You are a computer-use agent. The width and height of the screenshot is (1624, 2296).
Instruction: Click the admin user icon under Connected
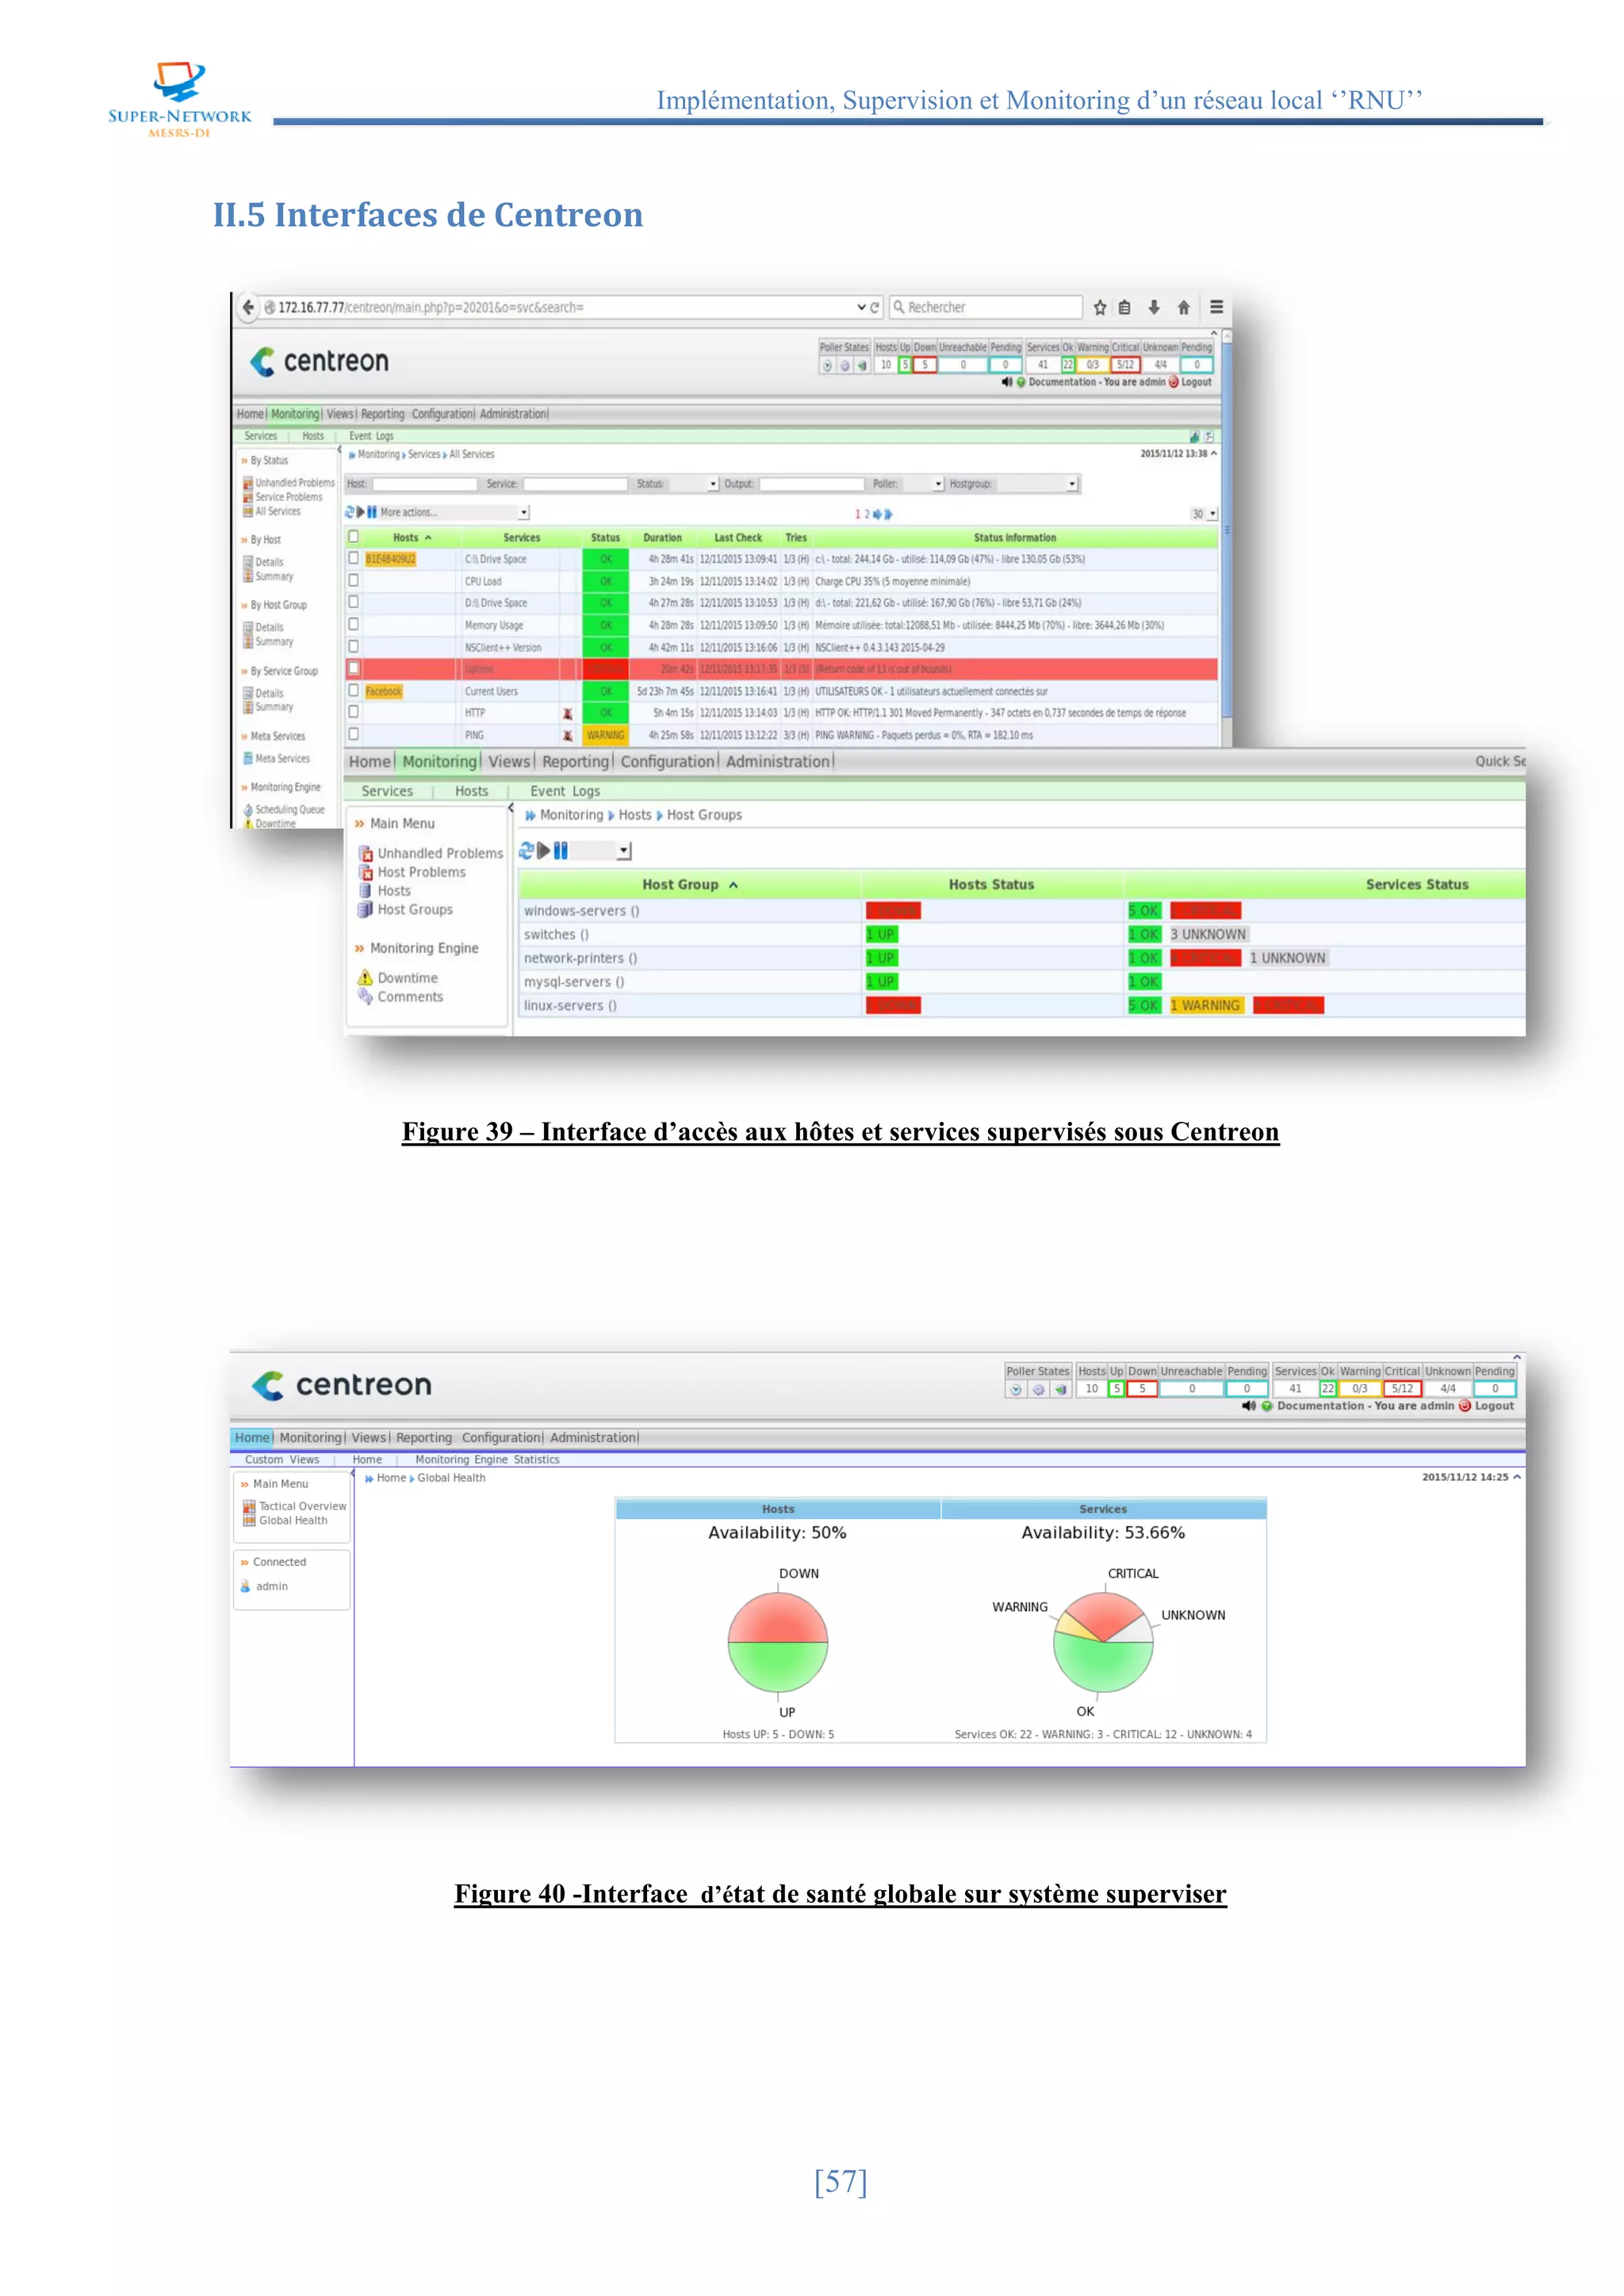[x=245, y=1587]
